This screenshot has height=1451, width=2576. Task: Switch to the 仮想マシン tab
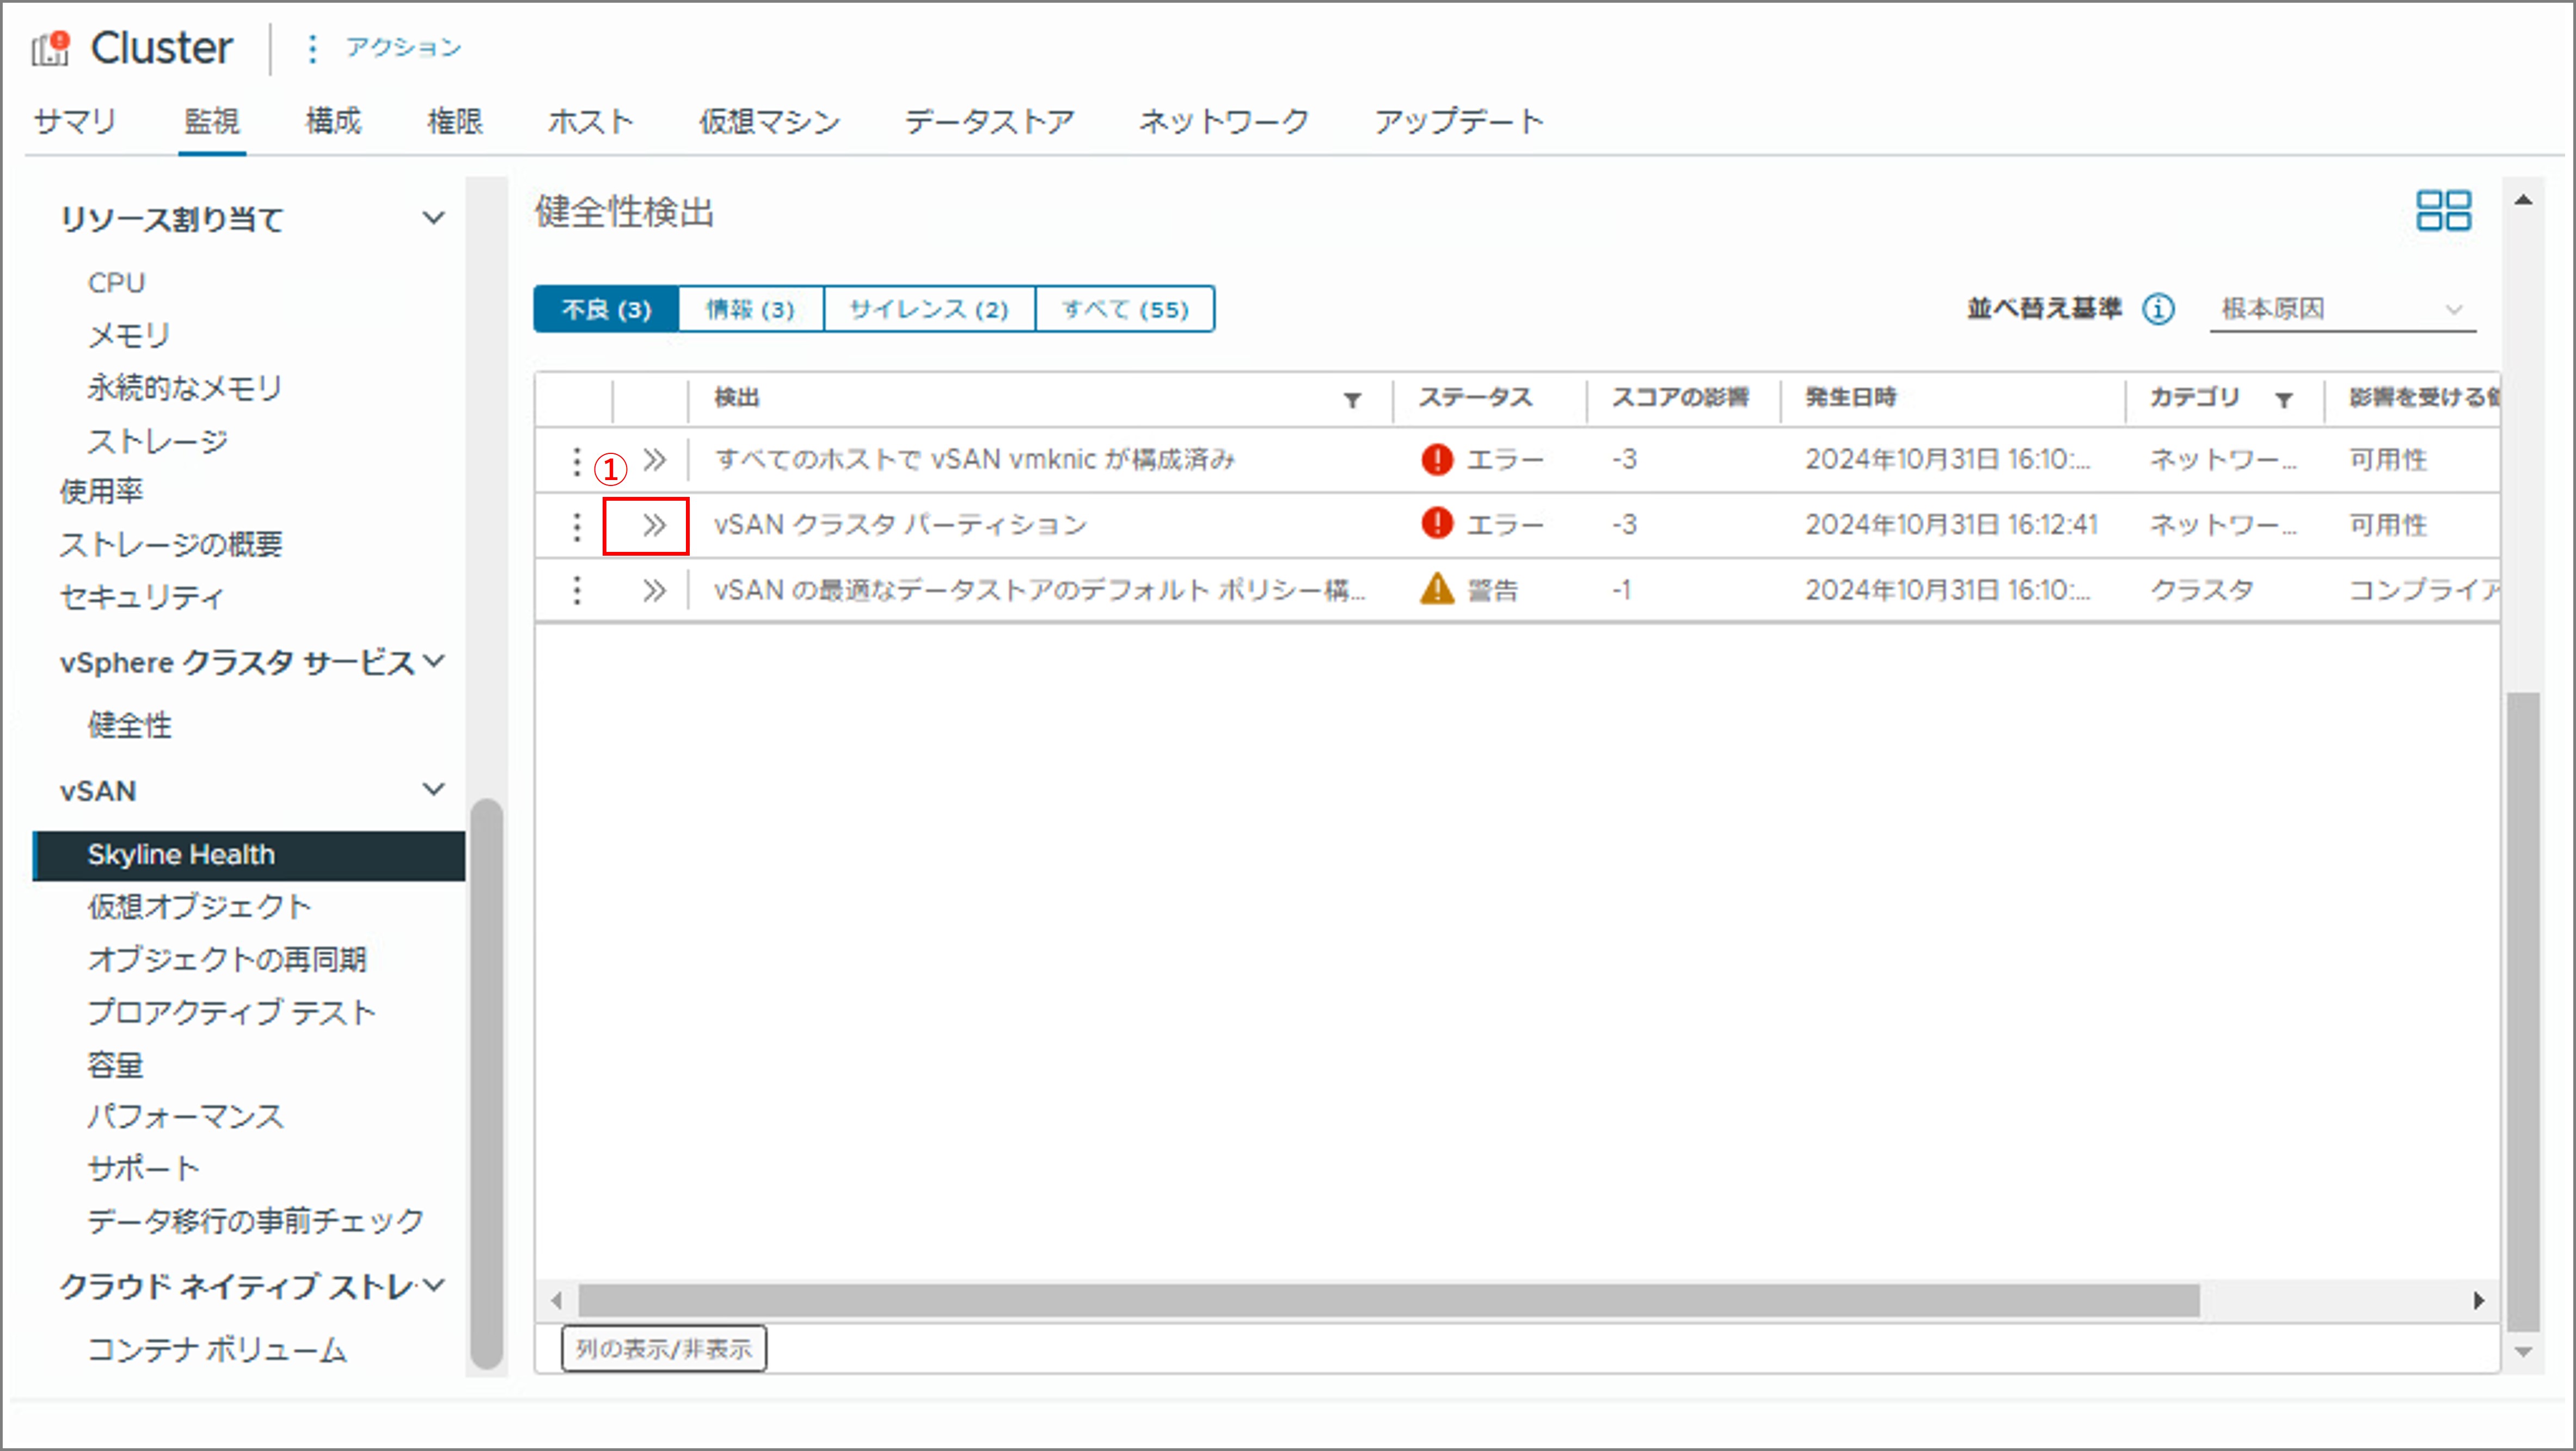click(769, 121)
